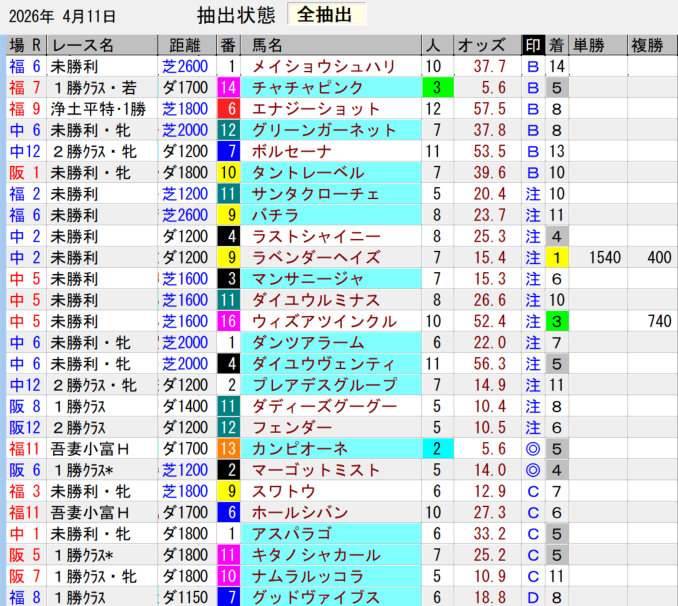Click the ◎ mark in マーゴットミスト row
This screenshot has width=678, height=606.
coord(533,470)
